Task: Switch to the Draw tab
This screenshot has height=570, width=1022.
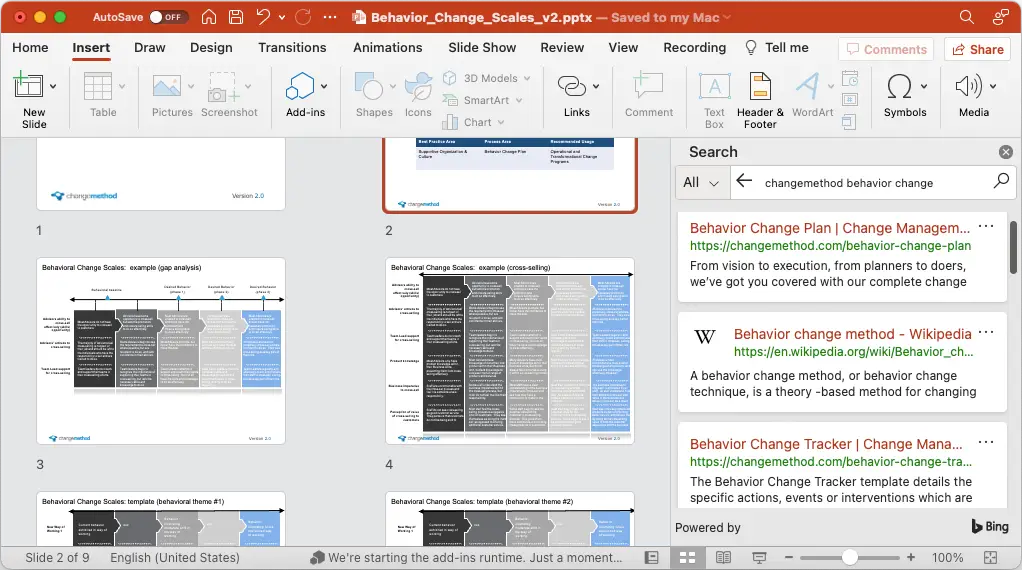Action: (x=149, y=48)
